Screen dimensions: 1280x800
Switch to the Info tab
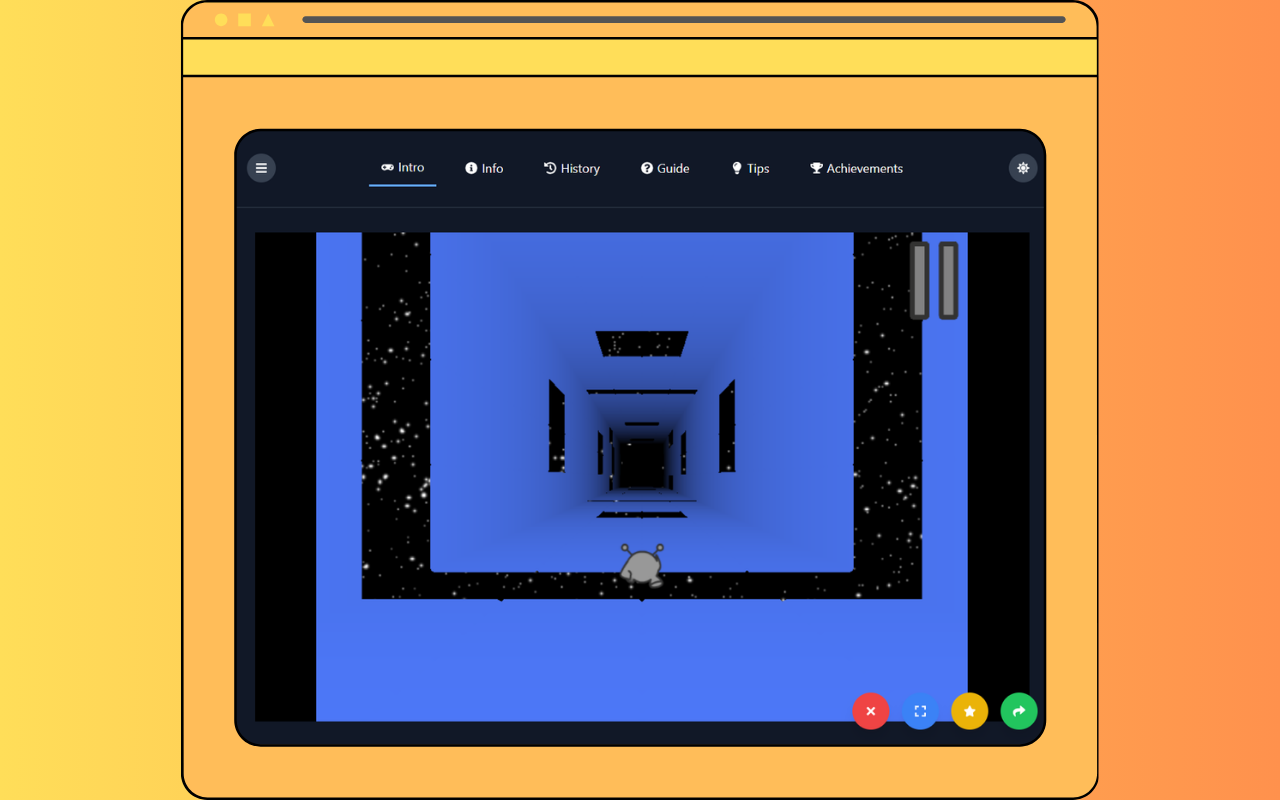click(x=484, y=168)
